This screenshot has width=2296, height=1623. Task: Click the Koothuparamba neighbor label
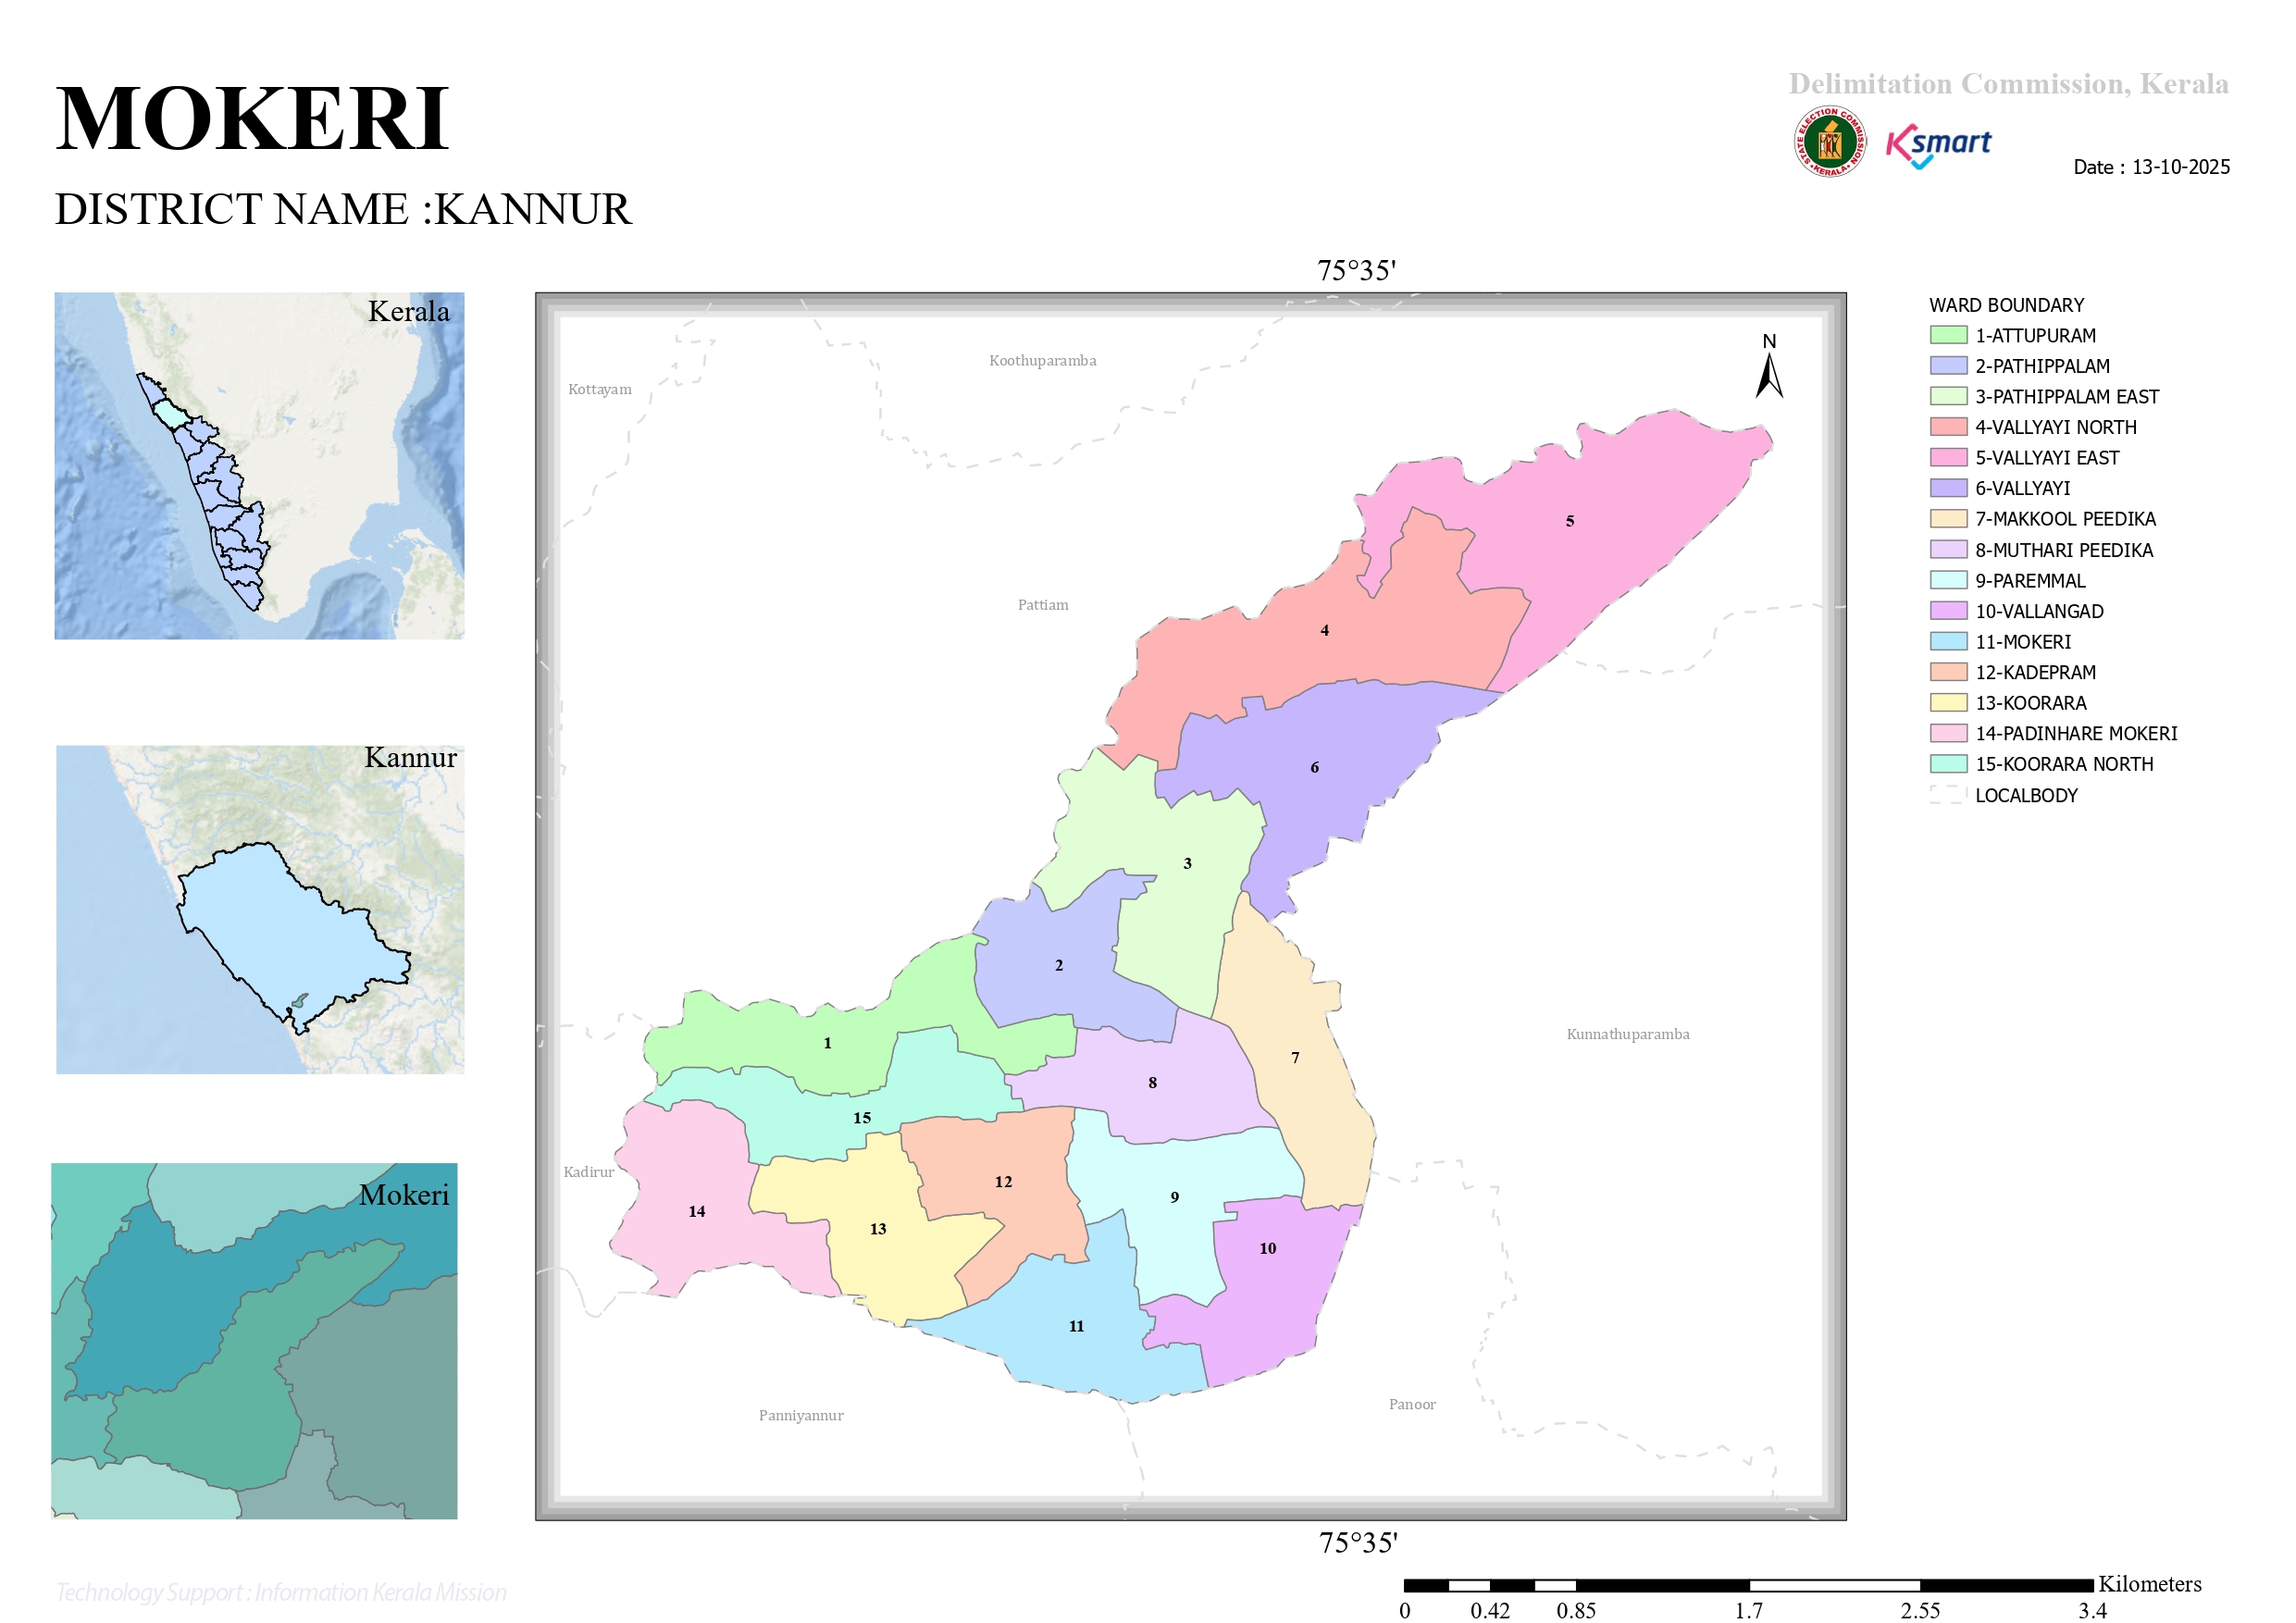(1042, 360)
